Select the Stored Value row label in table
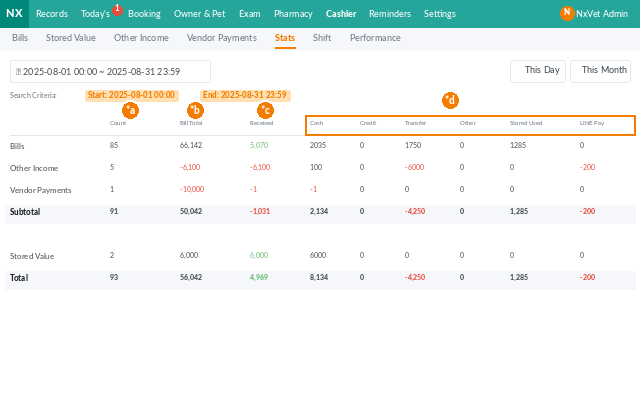 pyautogui.click(x=32, y=256)
